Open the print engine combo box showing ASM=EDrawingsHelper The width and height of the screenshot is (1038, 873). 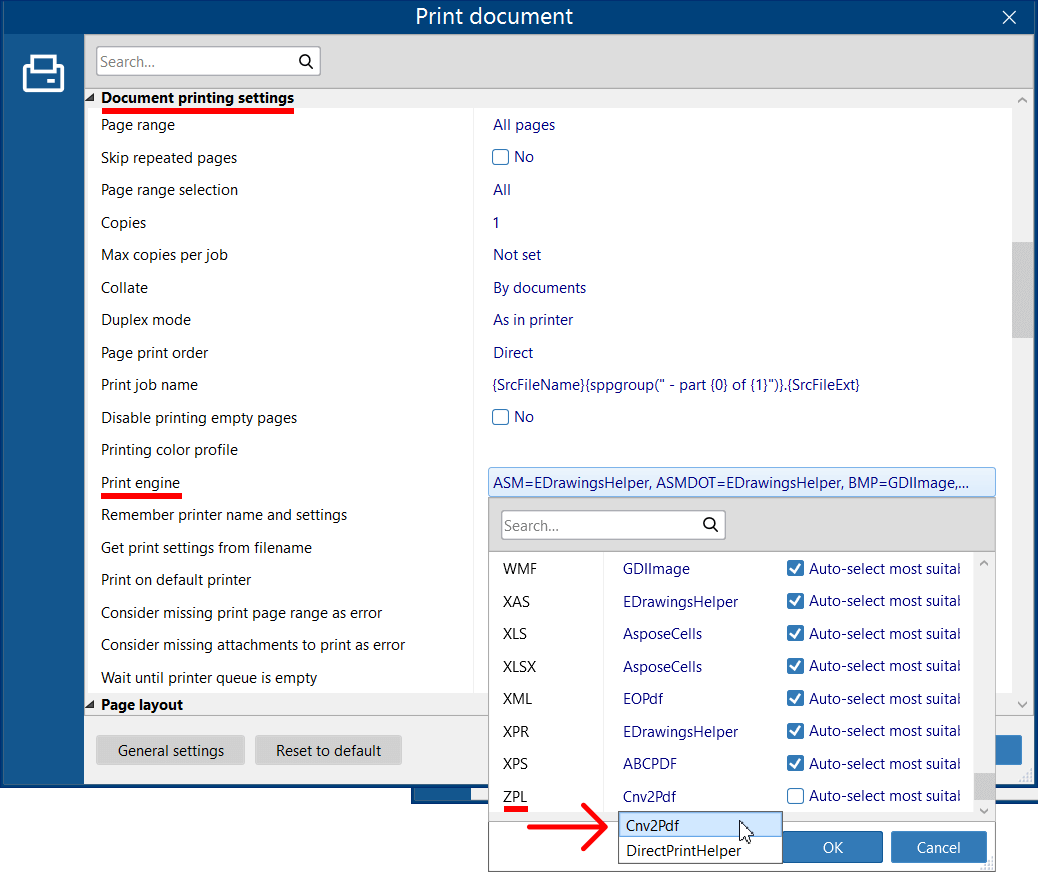(740, 482)
